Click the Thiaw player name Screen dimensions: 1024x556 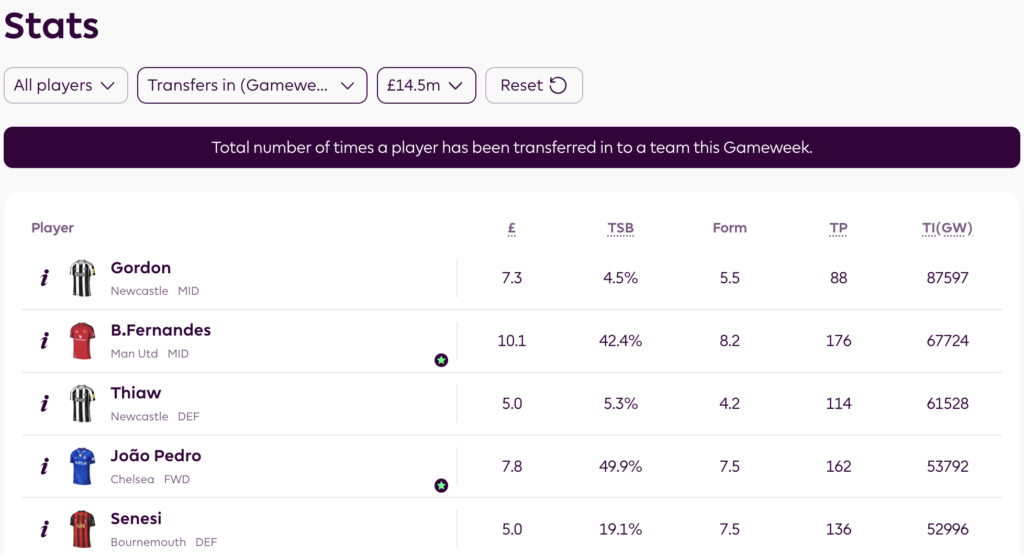coord(136,393)
